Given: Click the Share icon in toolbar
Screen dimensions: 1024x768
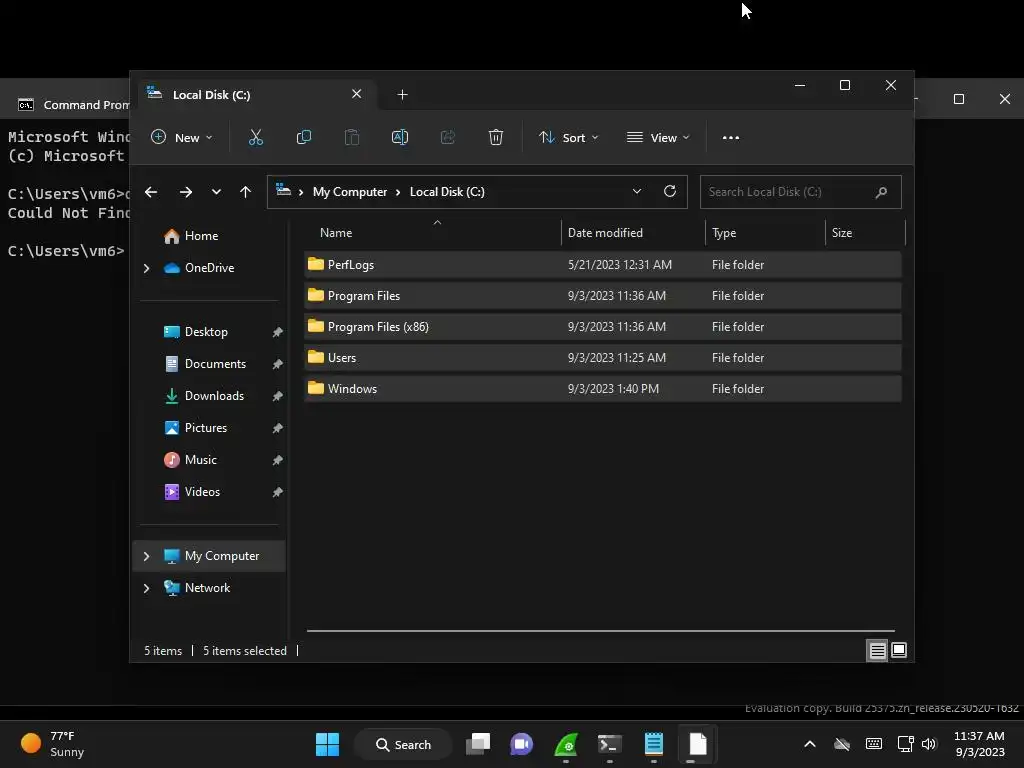Looking at the screenshot, I should 448,138.
